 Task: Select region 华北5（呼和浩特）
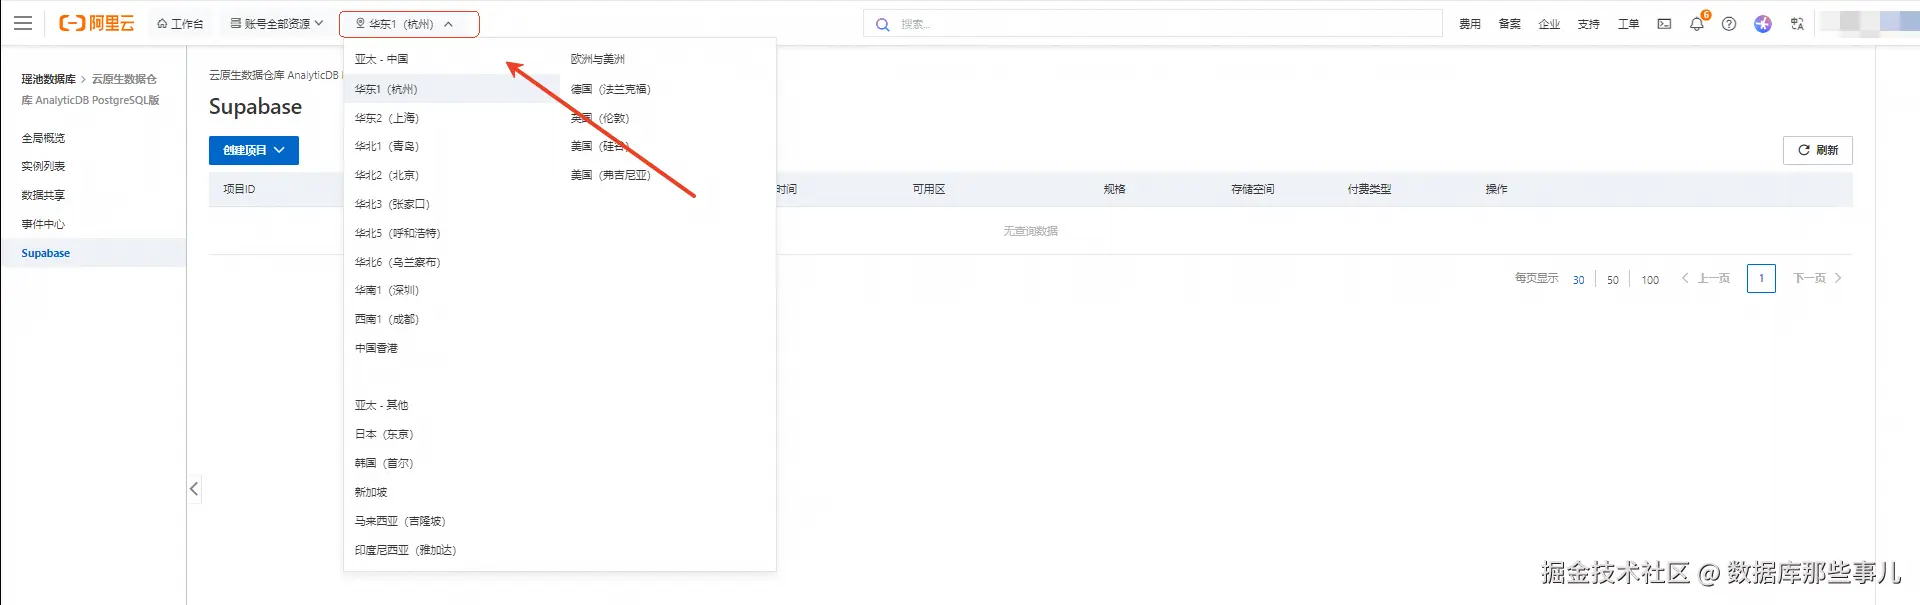click(x=398, y=233)
